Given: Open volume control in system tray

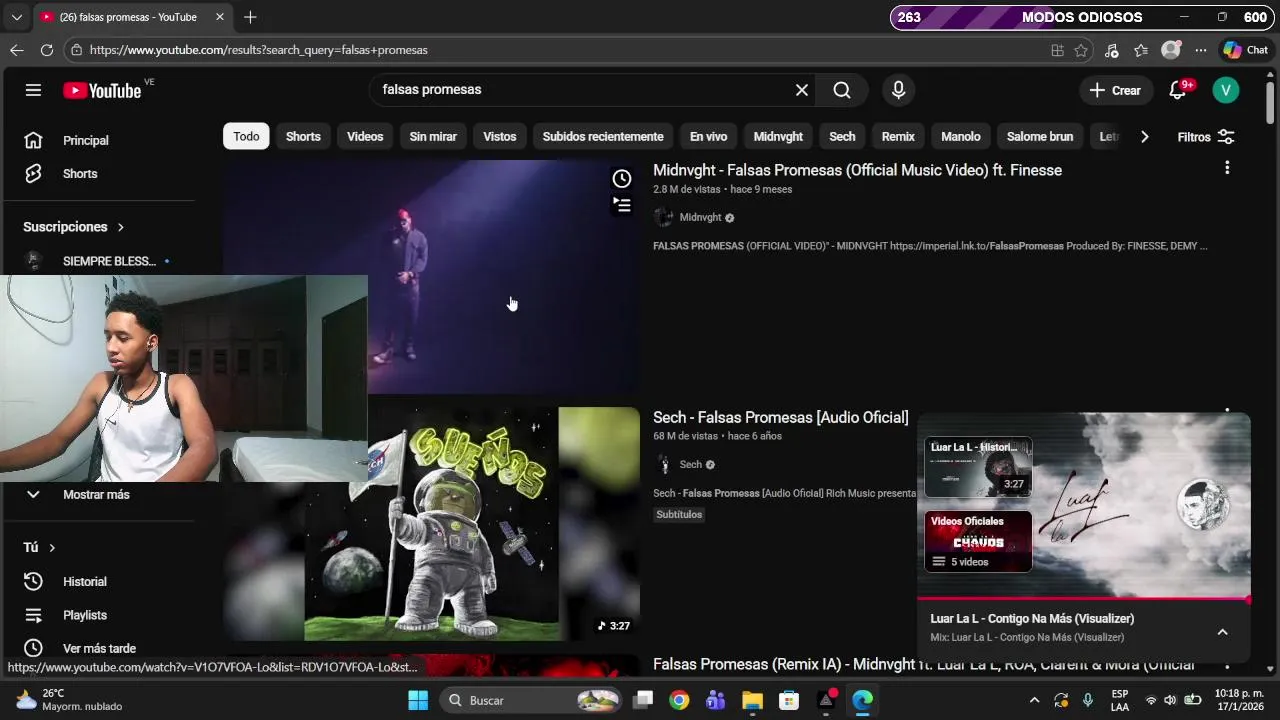Looking at the screenshot, I should 1170,700.
